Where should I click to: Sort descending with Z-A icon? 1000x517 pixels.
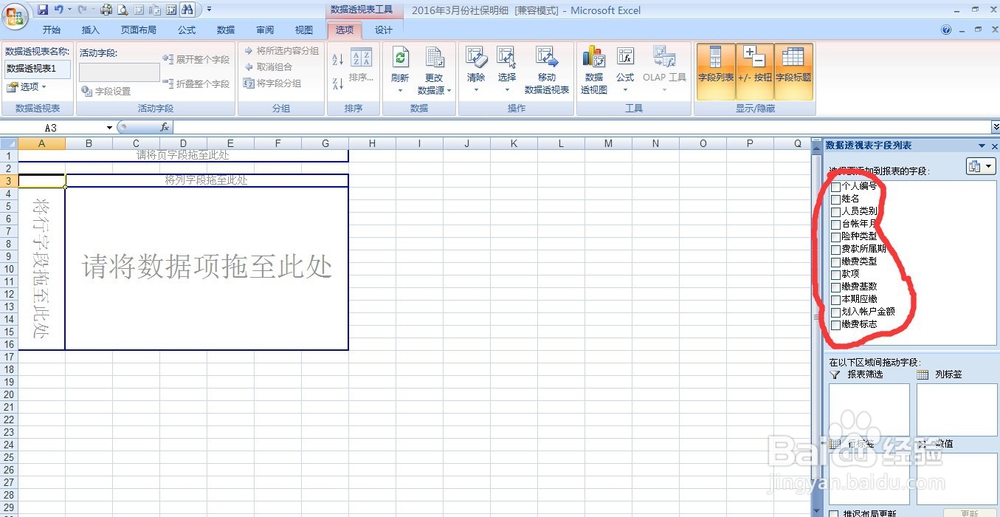[x=338, y=84]
